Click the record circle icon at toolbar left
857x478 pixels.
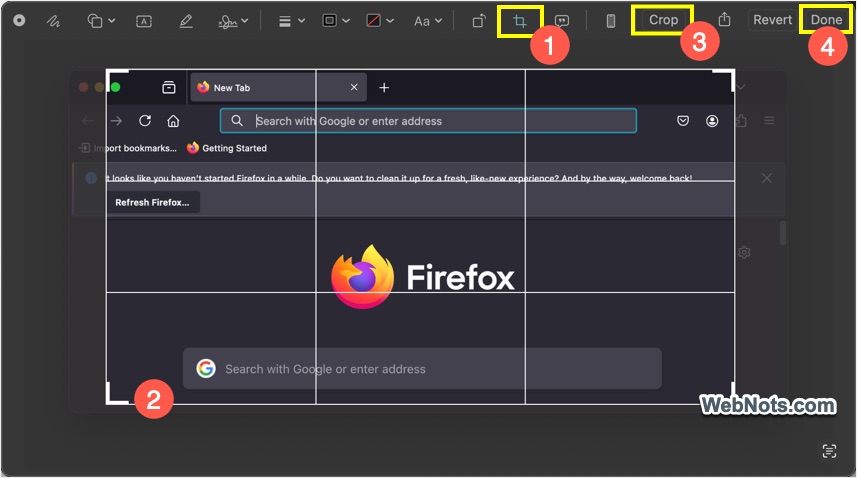(19, 21)
